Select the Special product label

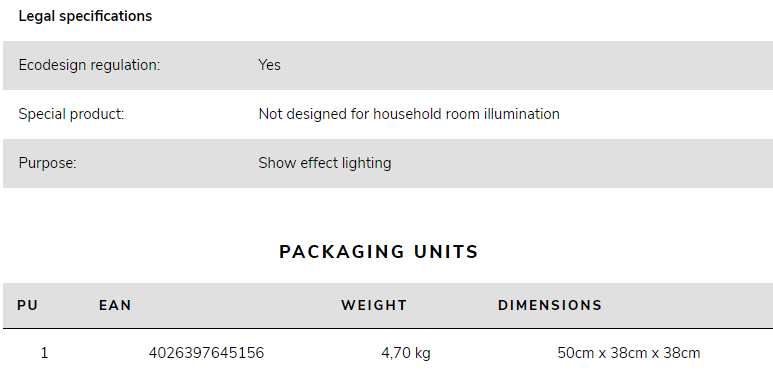pyautogui.click(x=71, y=114)
